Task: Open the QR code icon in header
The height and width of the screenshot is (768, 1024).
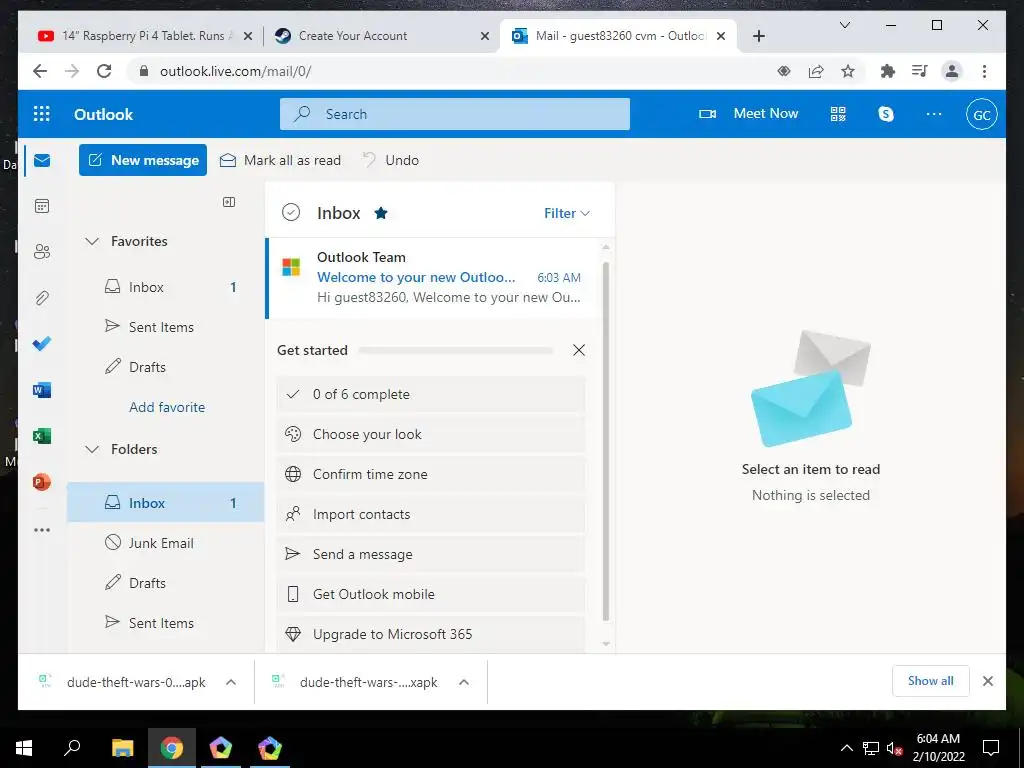Action: point(838,114)
